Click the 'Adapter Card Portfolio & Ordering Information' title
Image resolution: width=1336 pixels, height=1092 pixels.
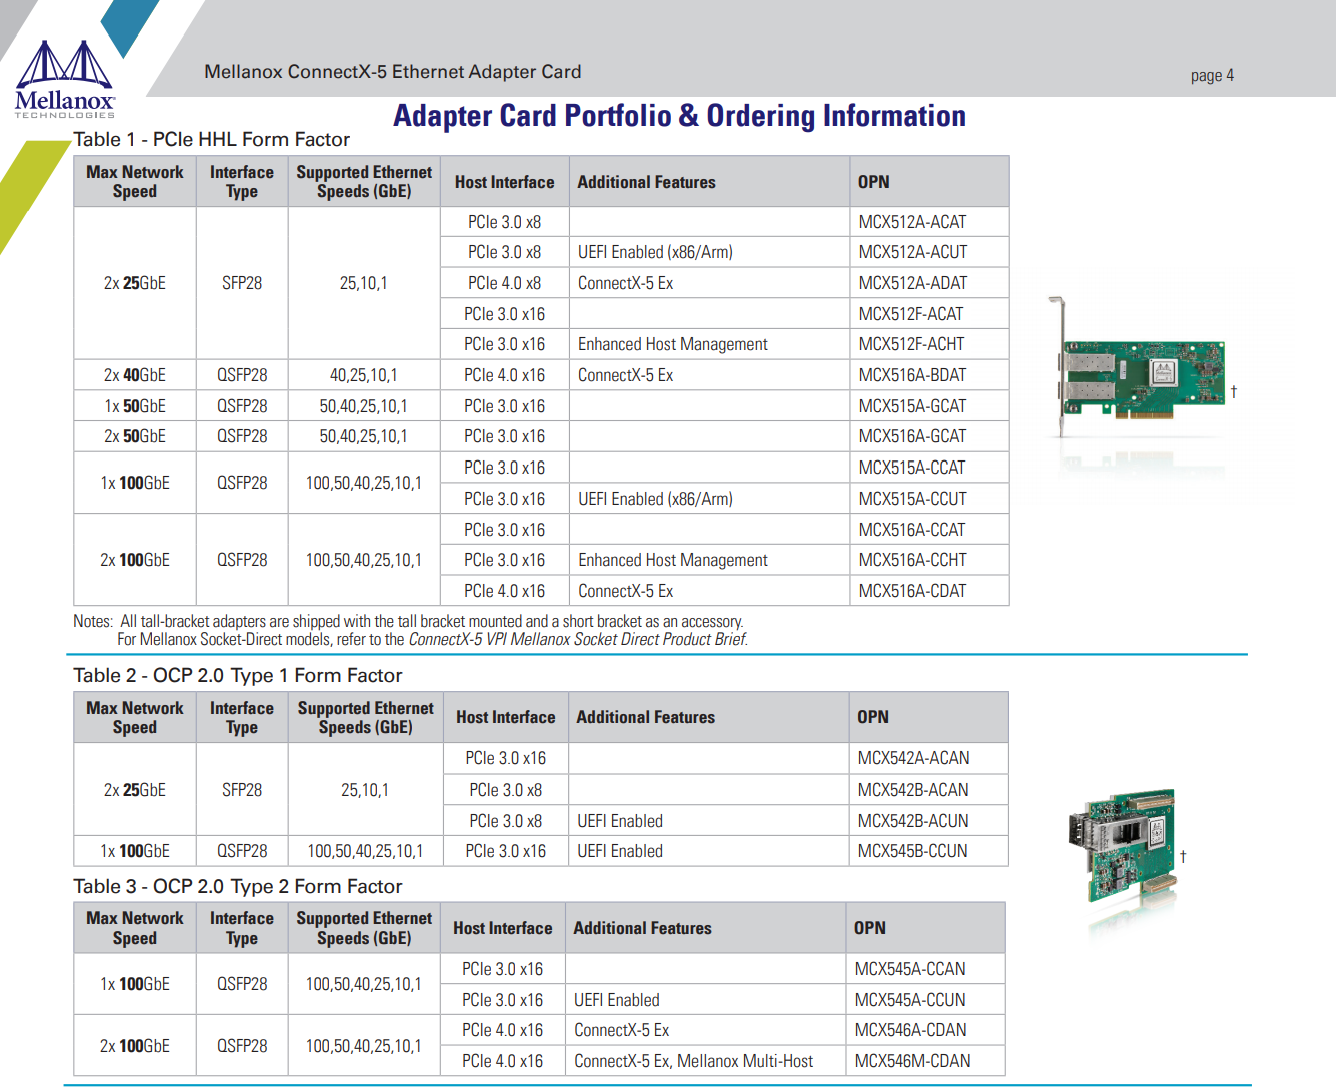pos(679,116)
